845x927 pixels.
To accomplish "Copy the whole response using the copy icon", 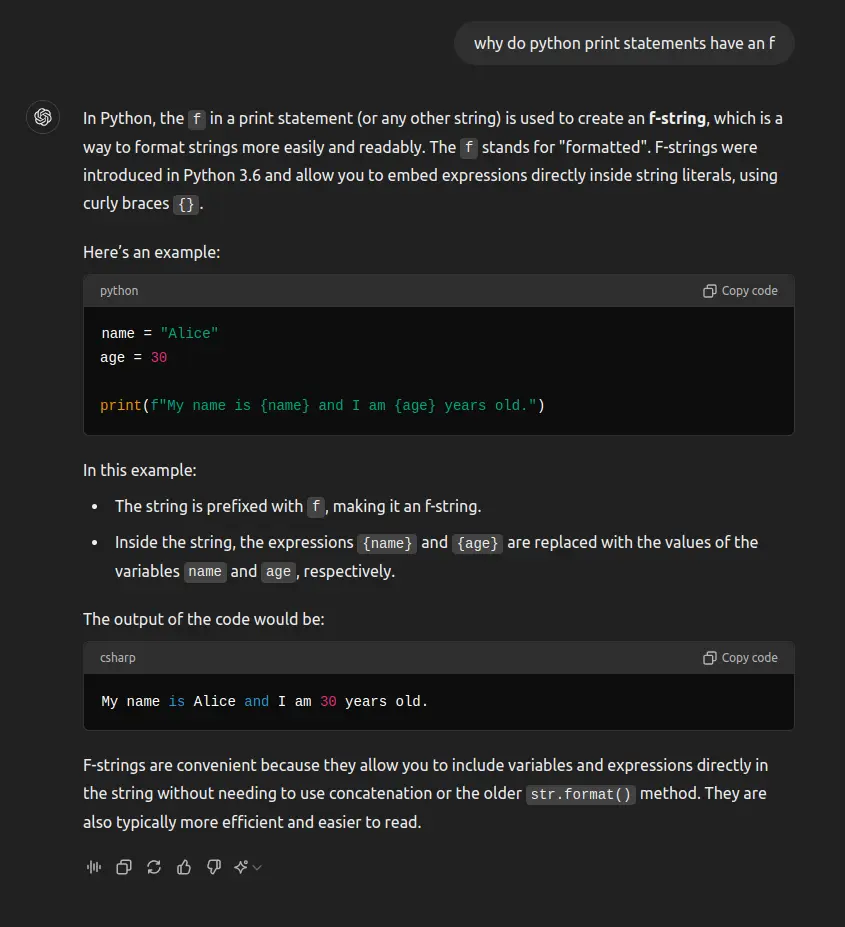I will pyautogui.click(x=124, y=867).
